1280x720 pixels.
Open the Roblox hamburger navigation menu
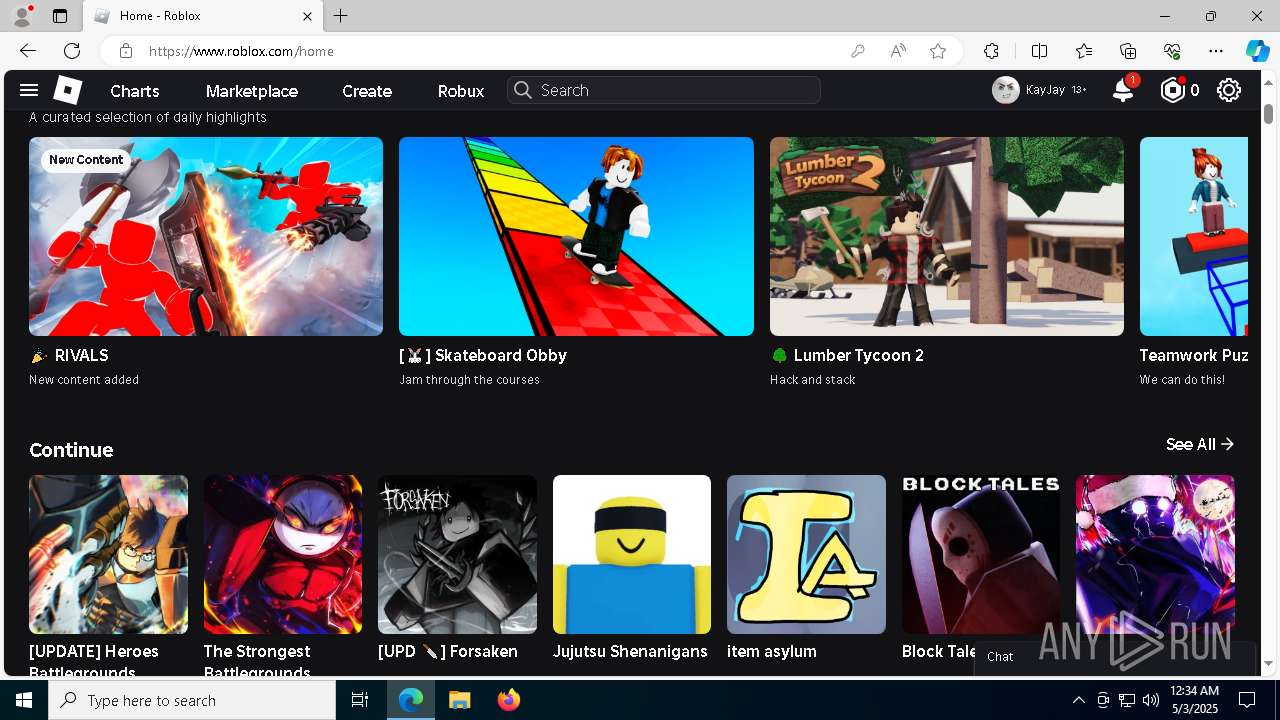point(29,91)
